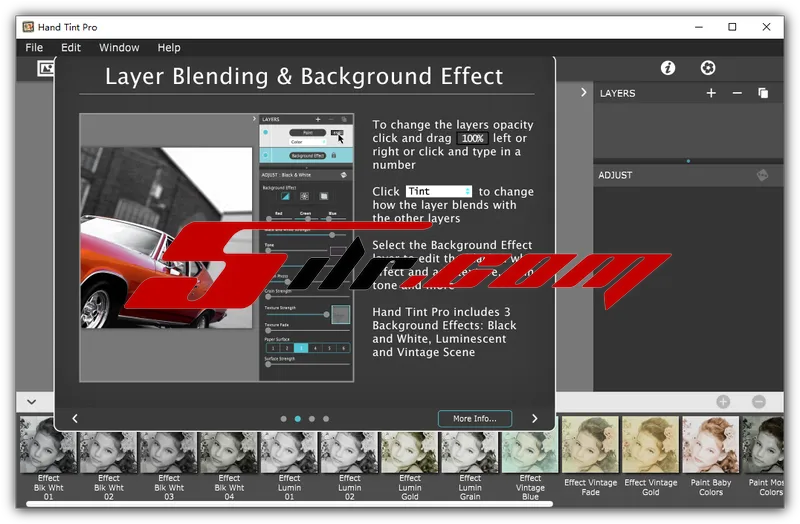
Task: Jump to the first tutorial page dot
Action: 284,419
